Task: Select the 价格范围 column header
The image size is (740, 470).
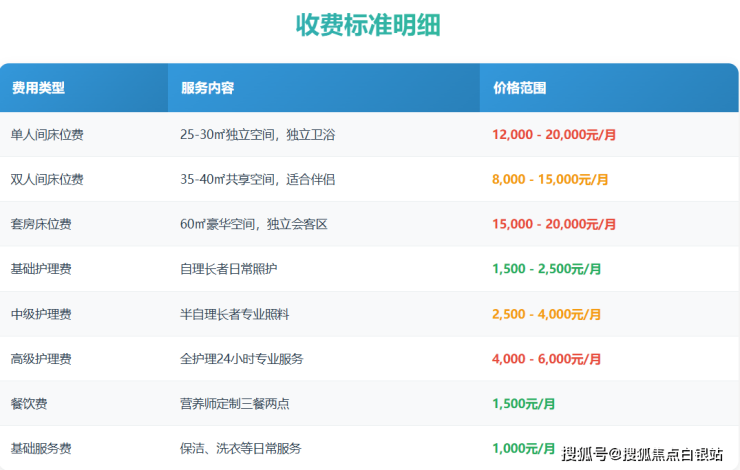Action: (520, 88)
